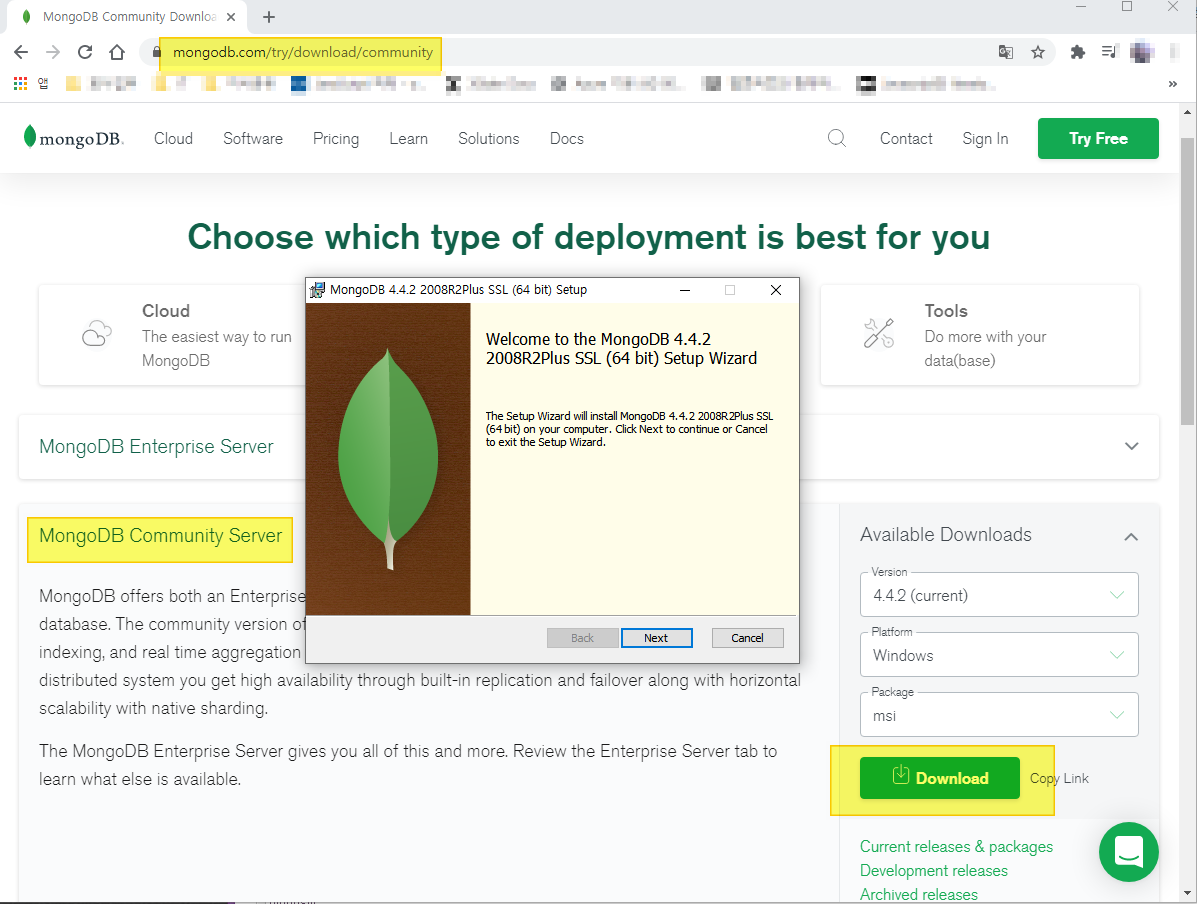Click the green Download button

coord(939,778)
